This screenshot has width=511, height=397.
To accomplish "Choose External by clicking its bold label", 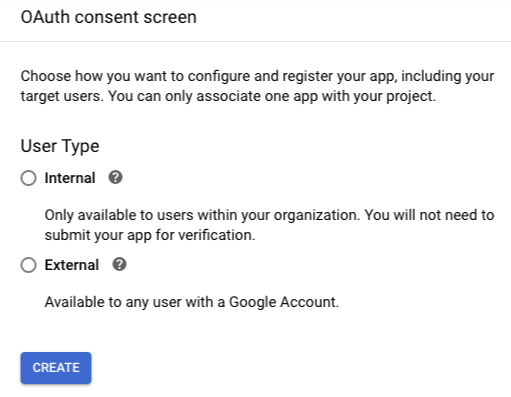I will click(72, 265).
